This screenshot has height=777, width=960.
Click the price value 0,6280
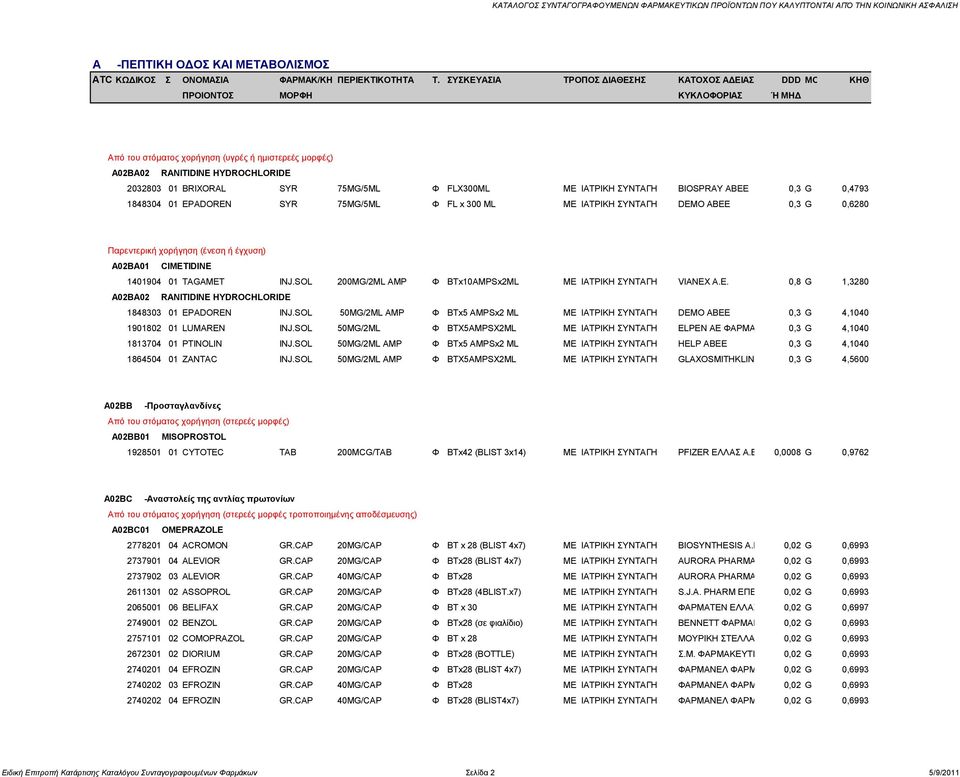[855, 204]
